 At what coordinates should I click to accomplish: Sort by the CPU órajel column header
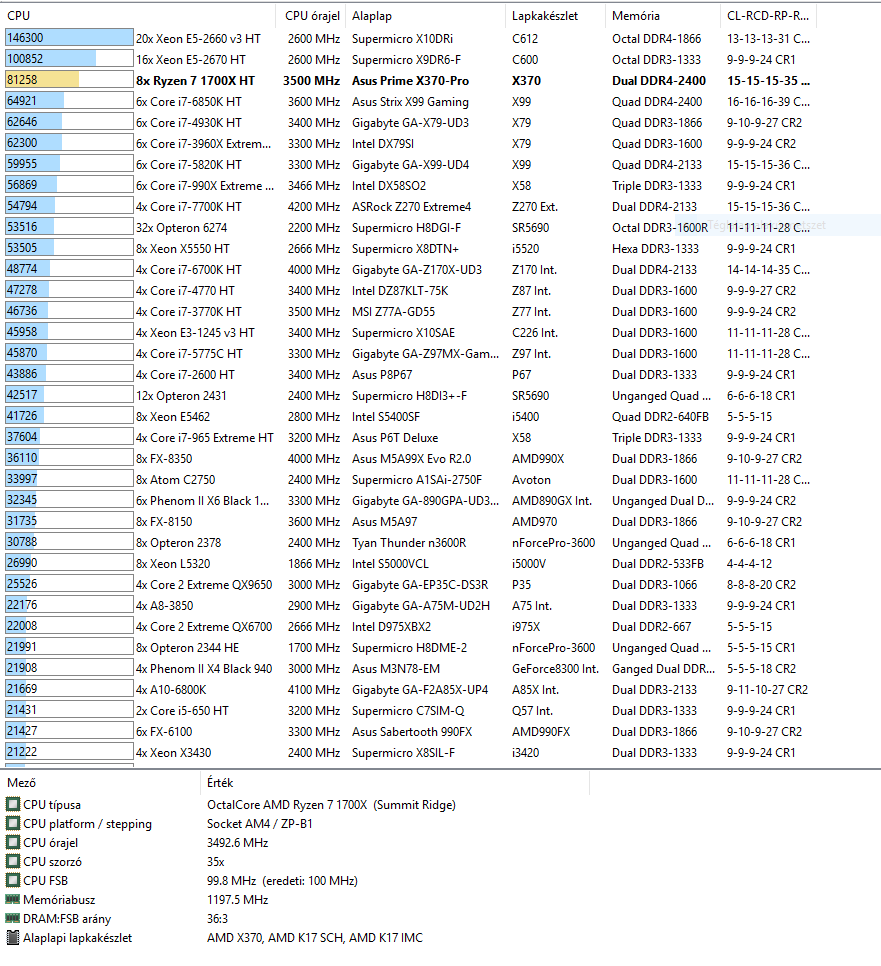pyautogui.click(x=312, y=16)
